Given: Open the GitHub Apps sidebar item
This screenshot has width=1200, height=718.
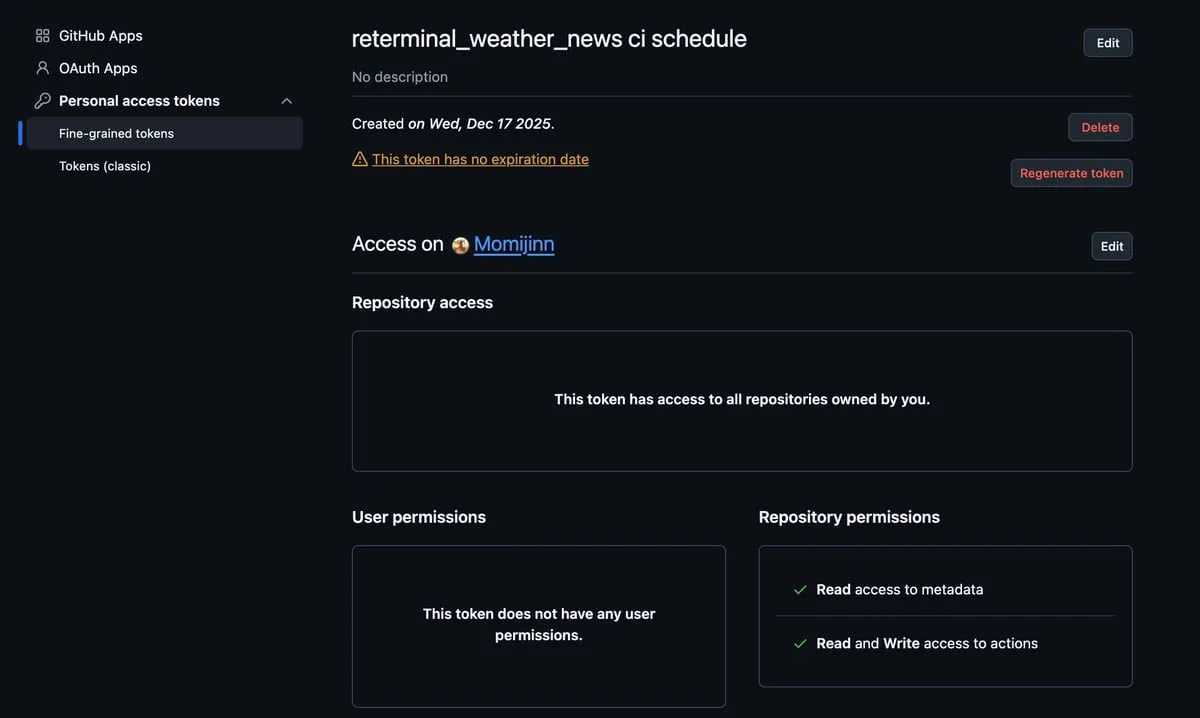Looking at the screenshot, I should [x=100, y=36].
